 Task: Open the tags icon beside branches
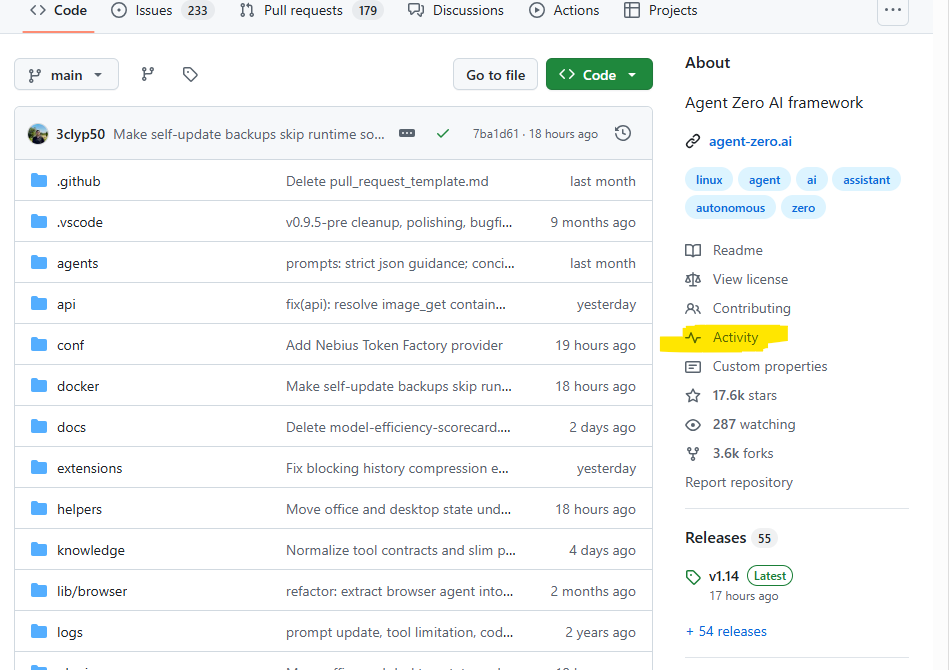pos(190,74)
